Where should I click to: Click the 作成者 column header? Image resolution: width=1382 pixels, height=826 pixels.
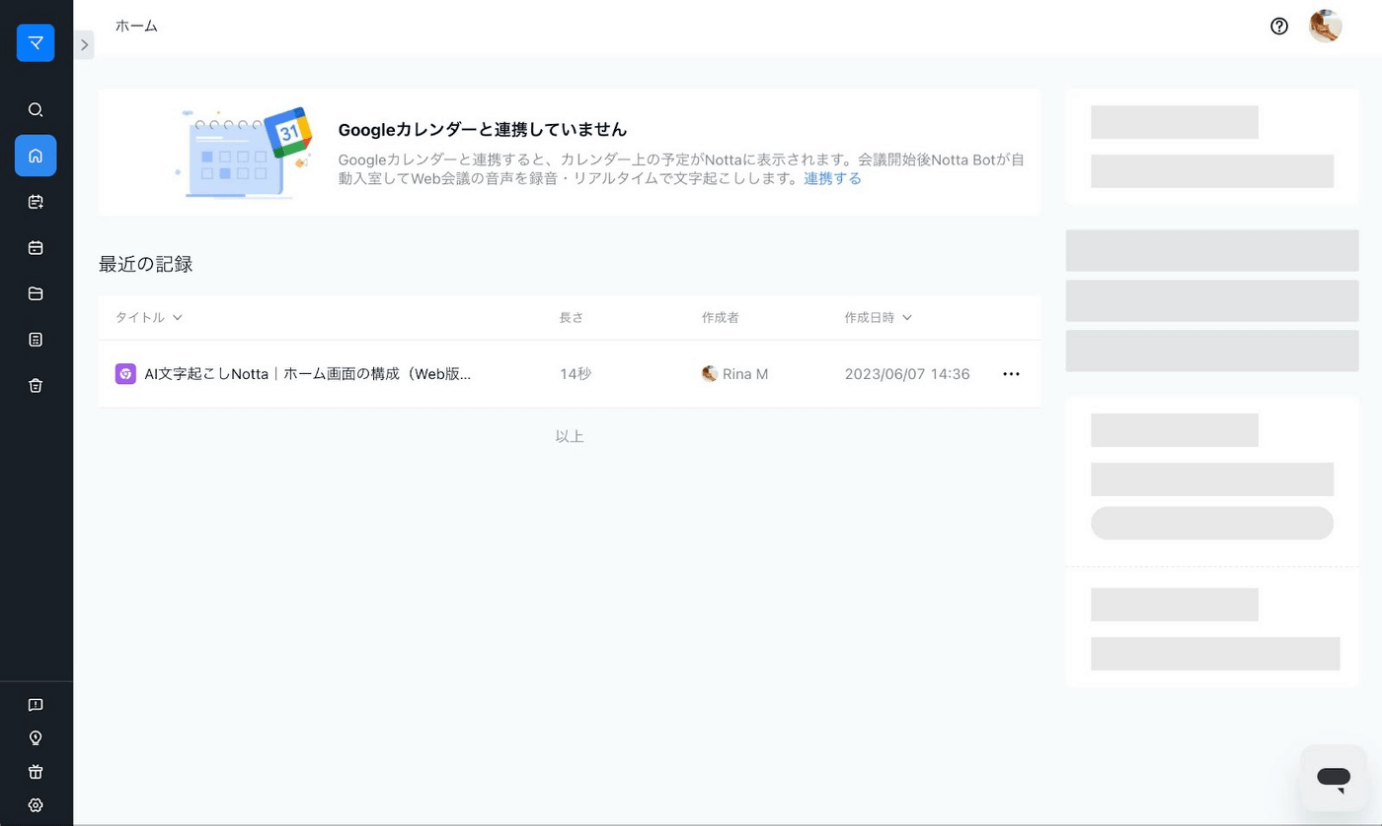pos(720,318)
